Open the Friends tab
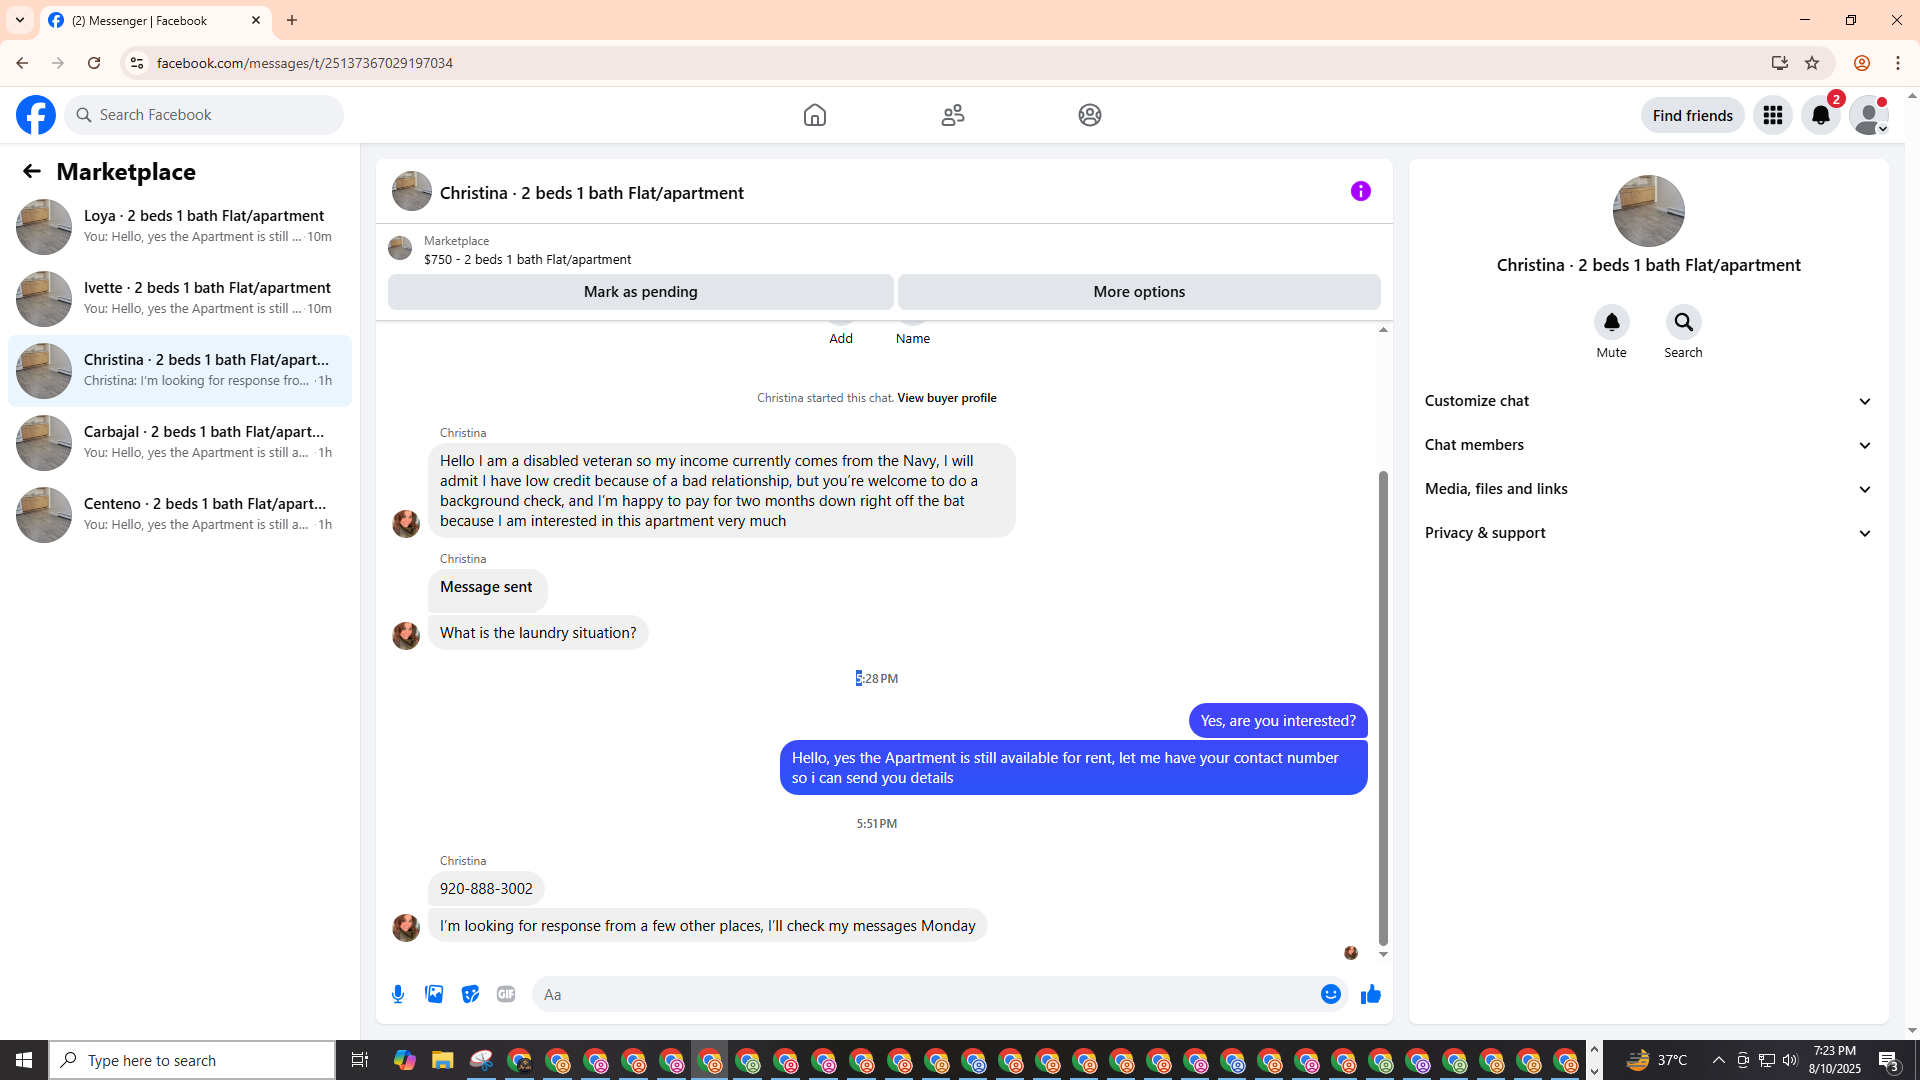The width and height of the screenshot is (1920, 1080). pyautogui.click(x=952, y=115)
